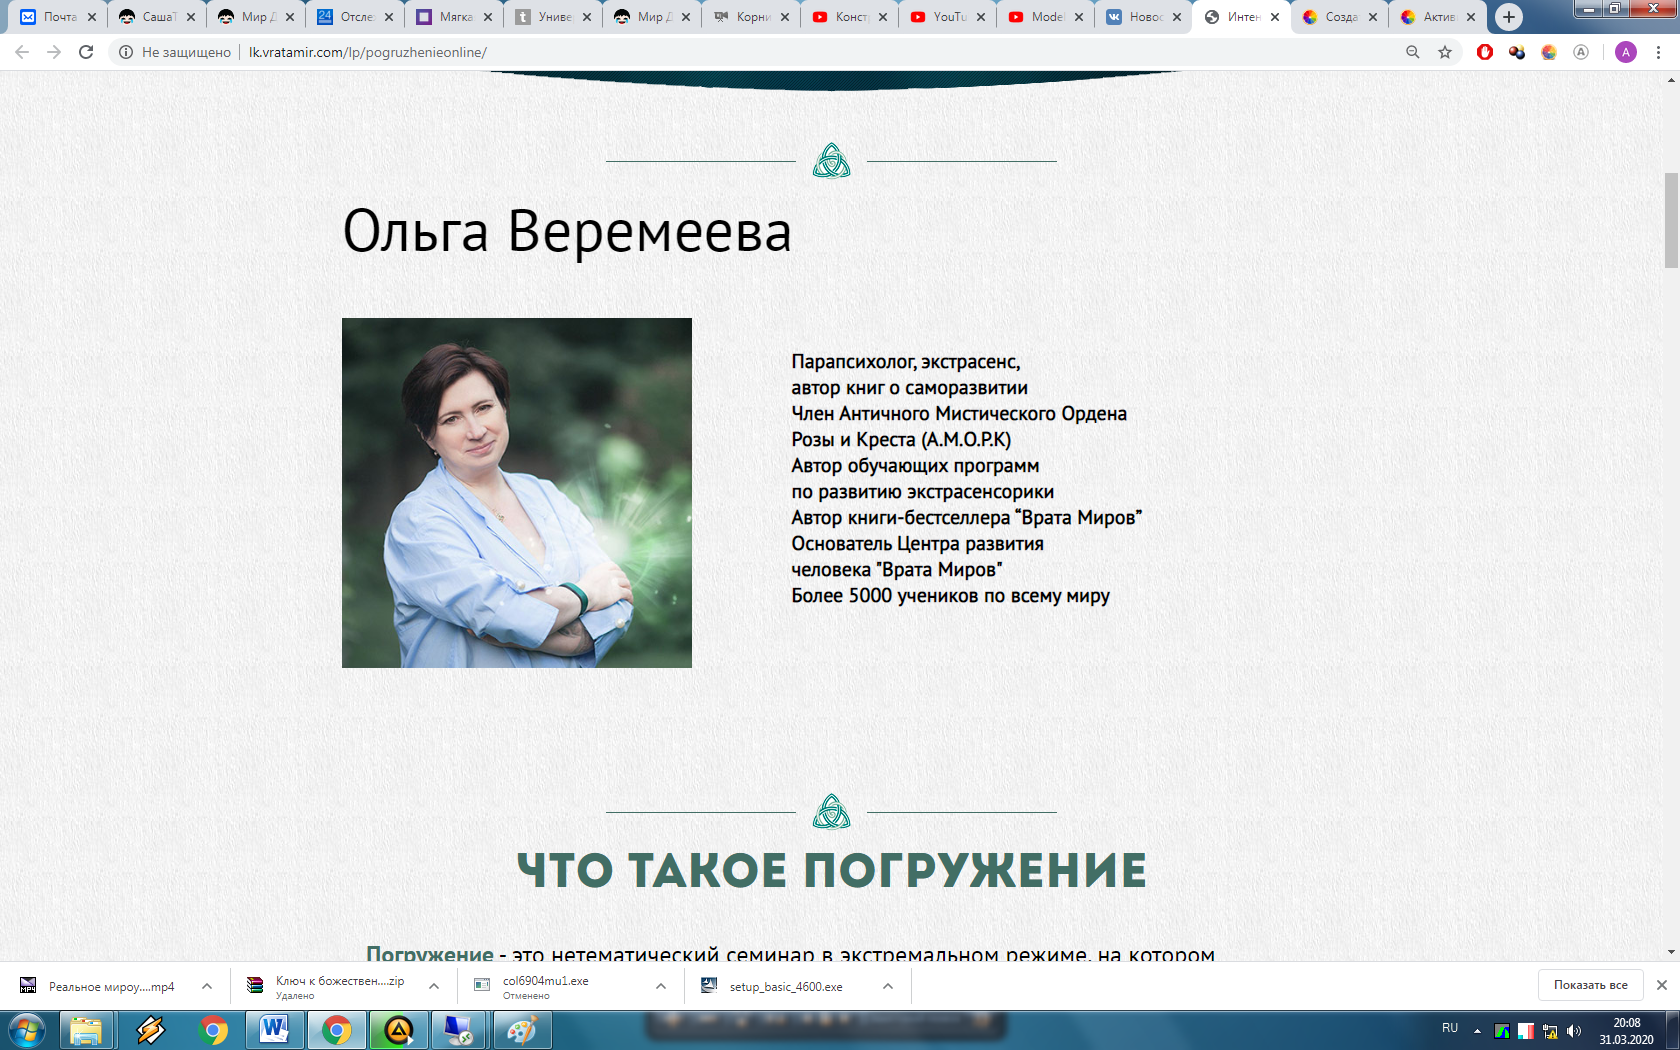Close the Mode YouTube tab

[x=1079, y=17]
